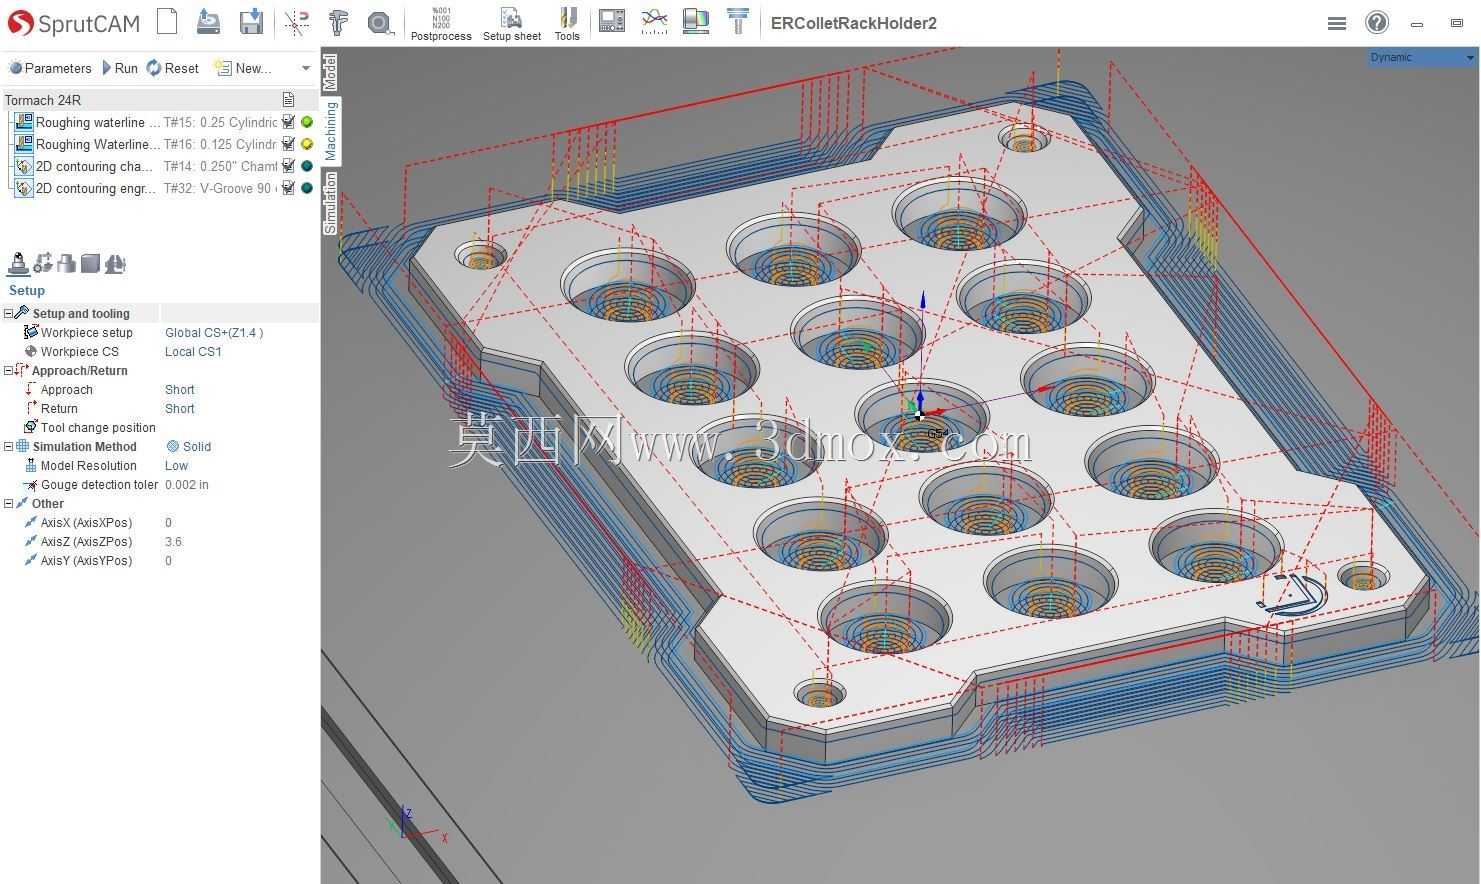Open the Tools library
1481x884 pixels.
[x=567, y=24]
